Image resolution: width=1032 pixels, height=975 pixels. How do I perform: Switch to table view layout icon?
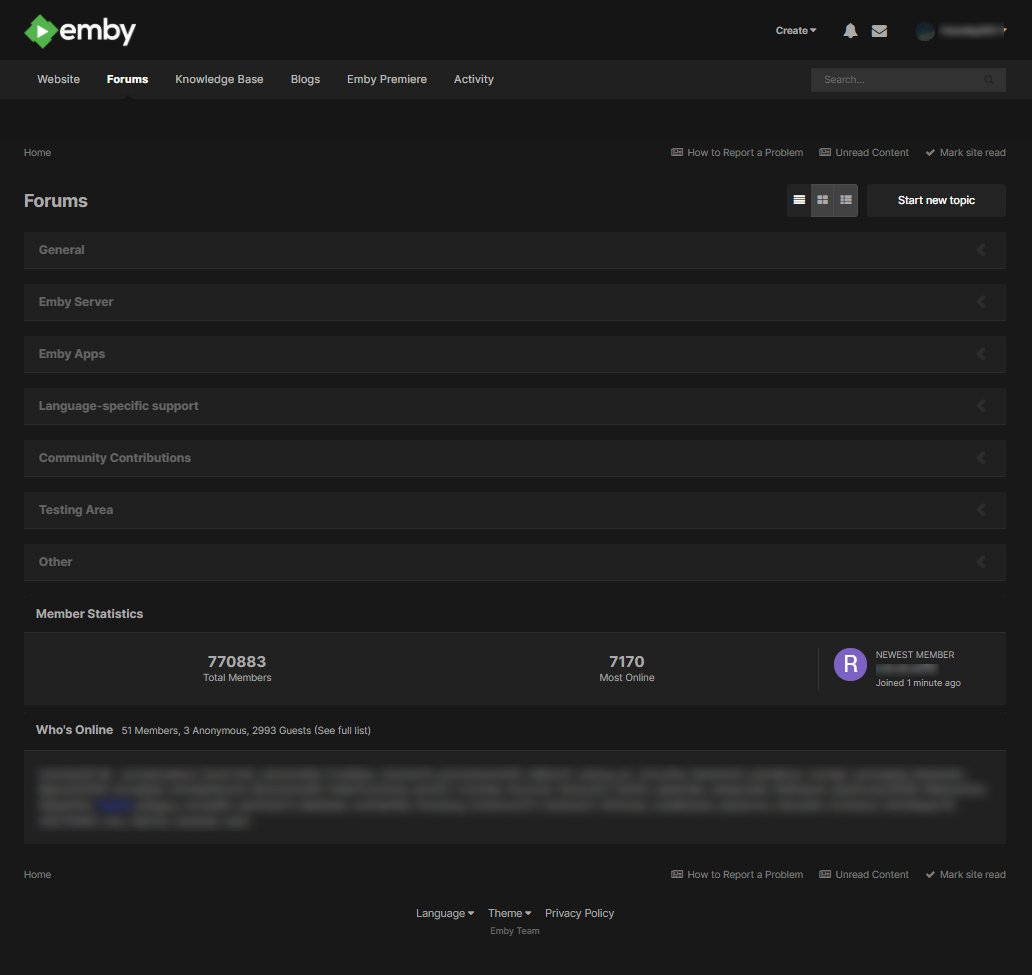click(x=799, y=200)
